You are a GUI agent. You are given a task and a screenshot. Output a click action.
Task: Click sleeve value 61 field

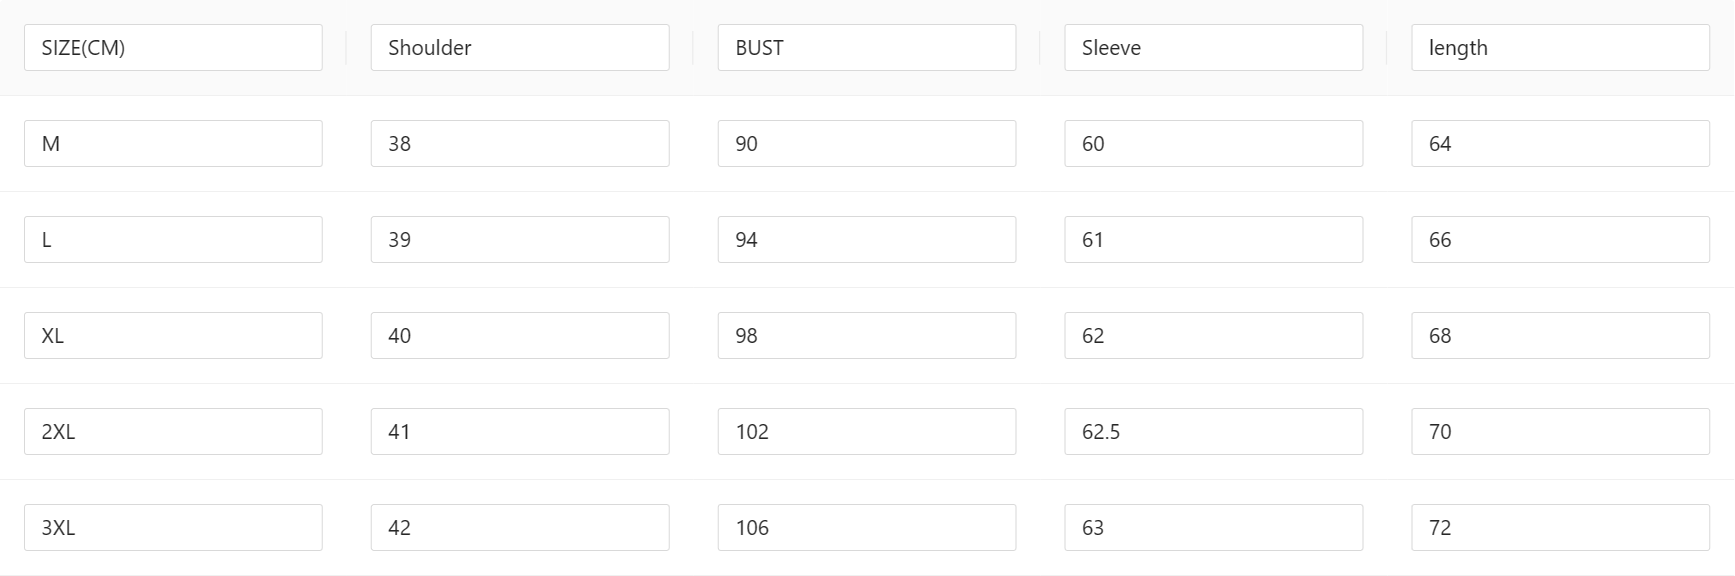coord(1214,240)
